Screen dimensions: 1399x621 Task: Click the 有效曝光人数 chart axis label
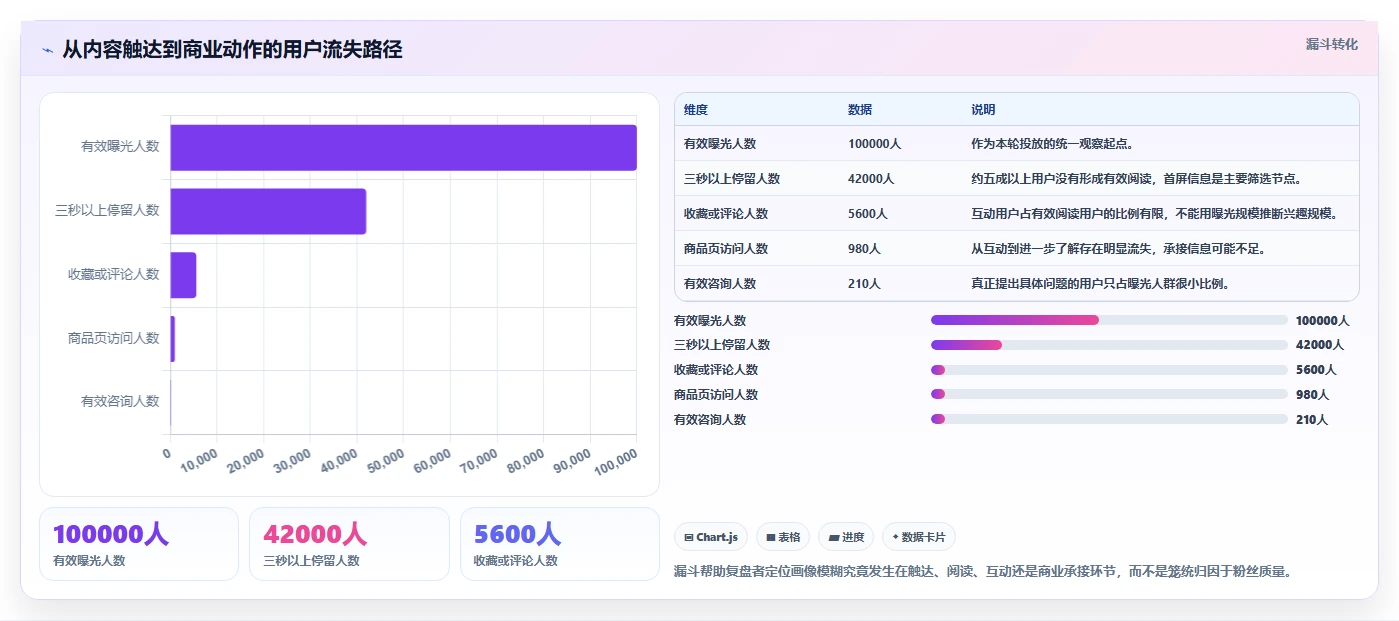click(120, 147)
